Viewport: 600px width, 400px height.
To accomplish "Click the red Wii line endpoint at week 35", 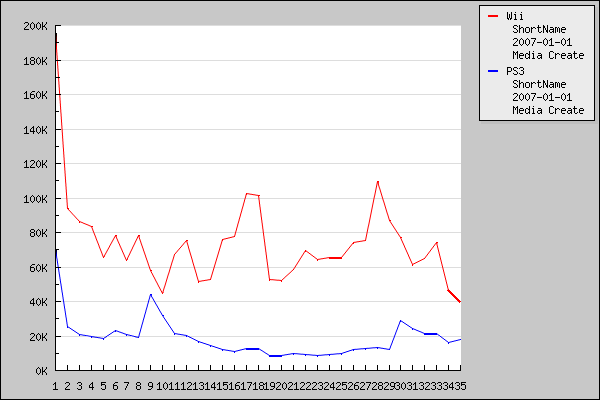I will tap(459, 302).
